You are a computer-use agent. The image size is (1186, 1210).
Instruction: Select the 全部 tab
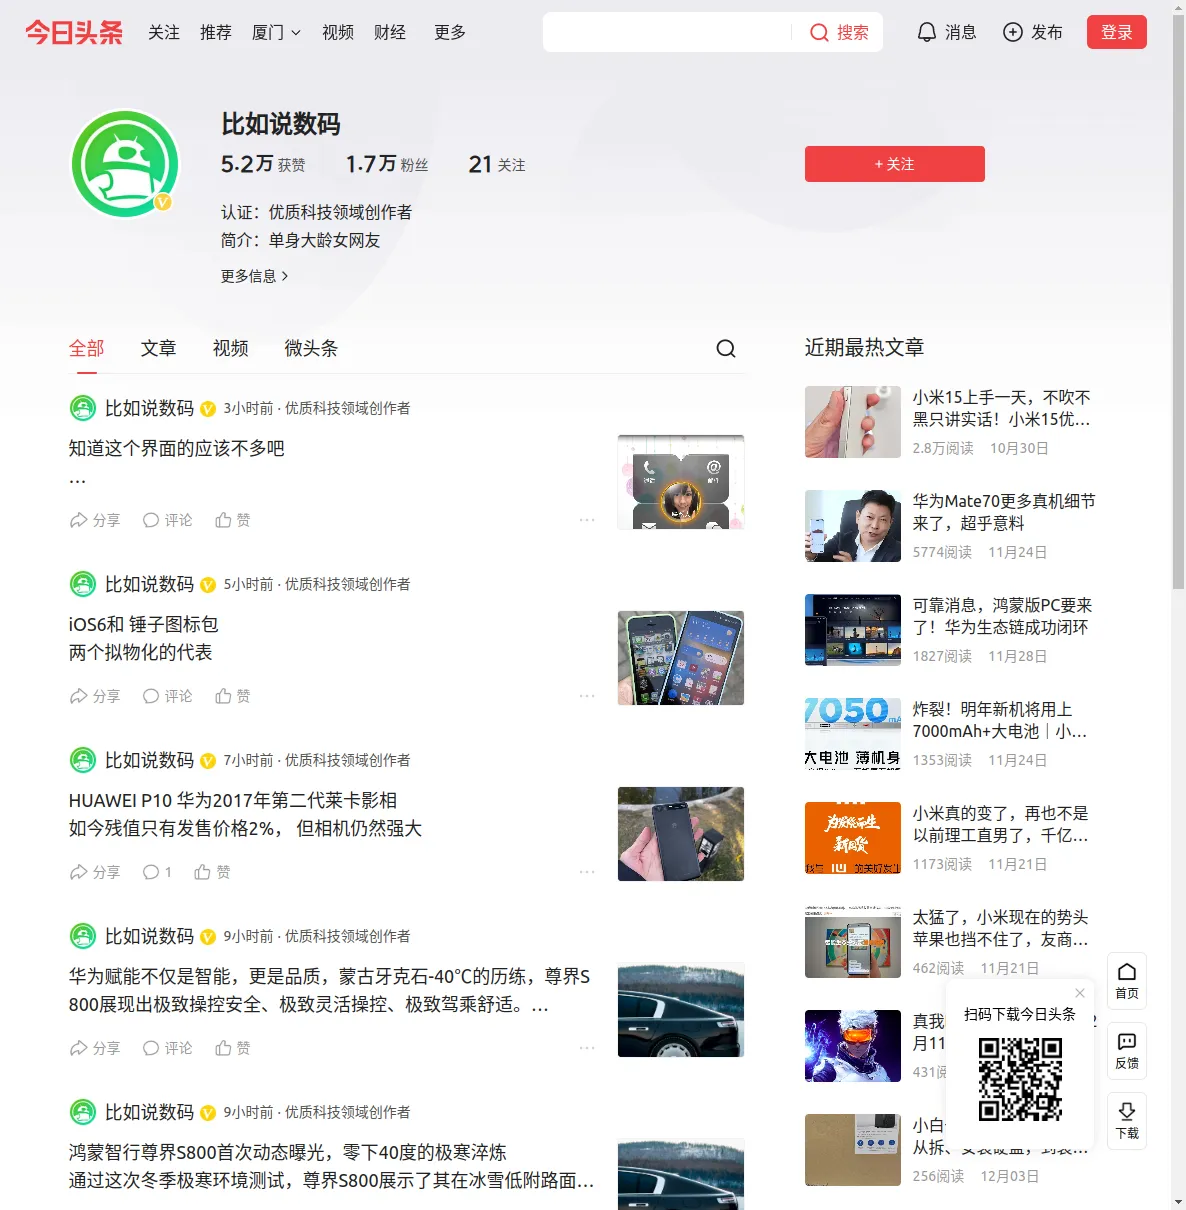[87, 348]
